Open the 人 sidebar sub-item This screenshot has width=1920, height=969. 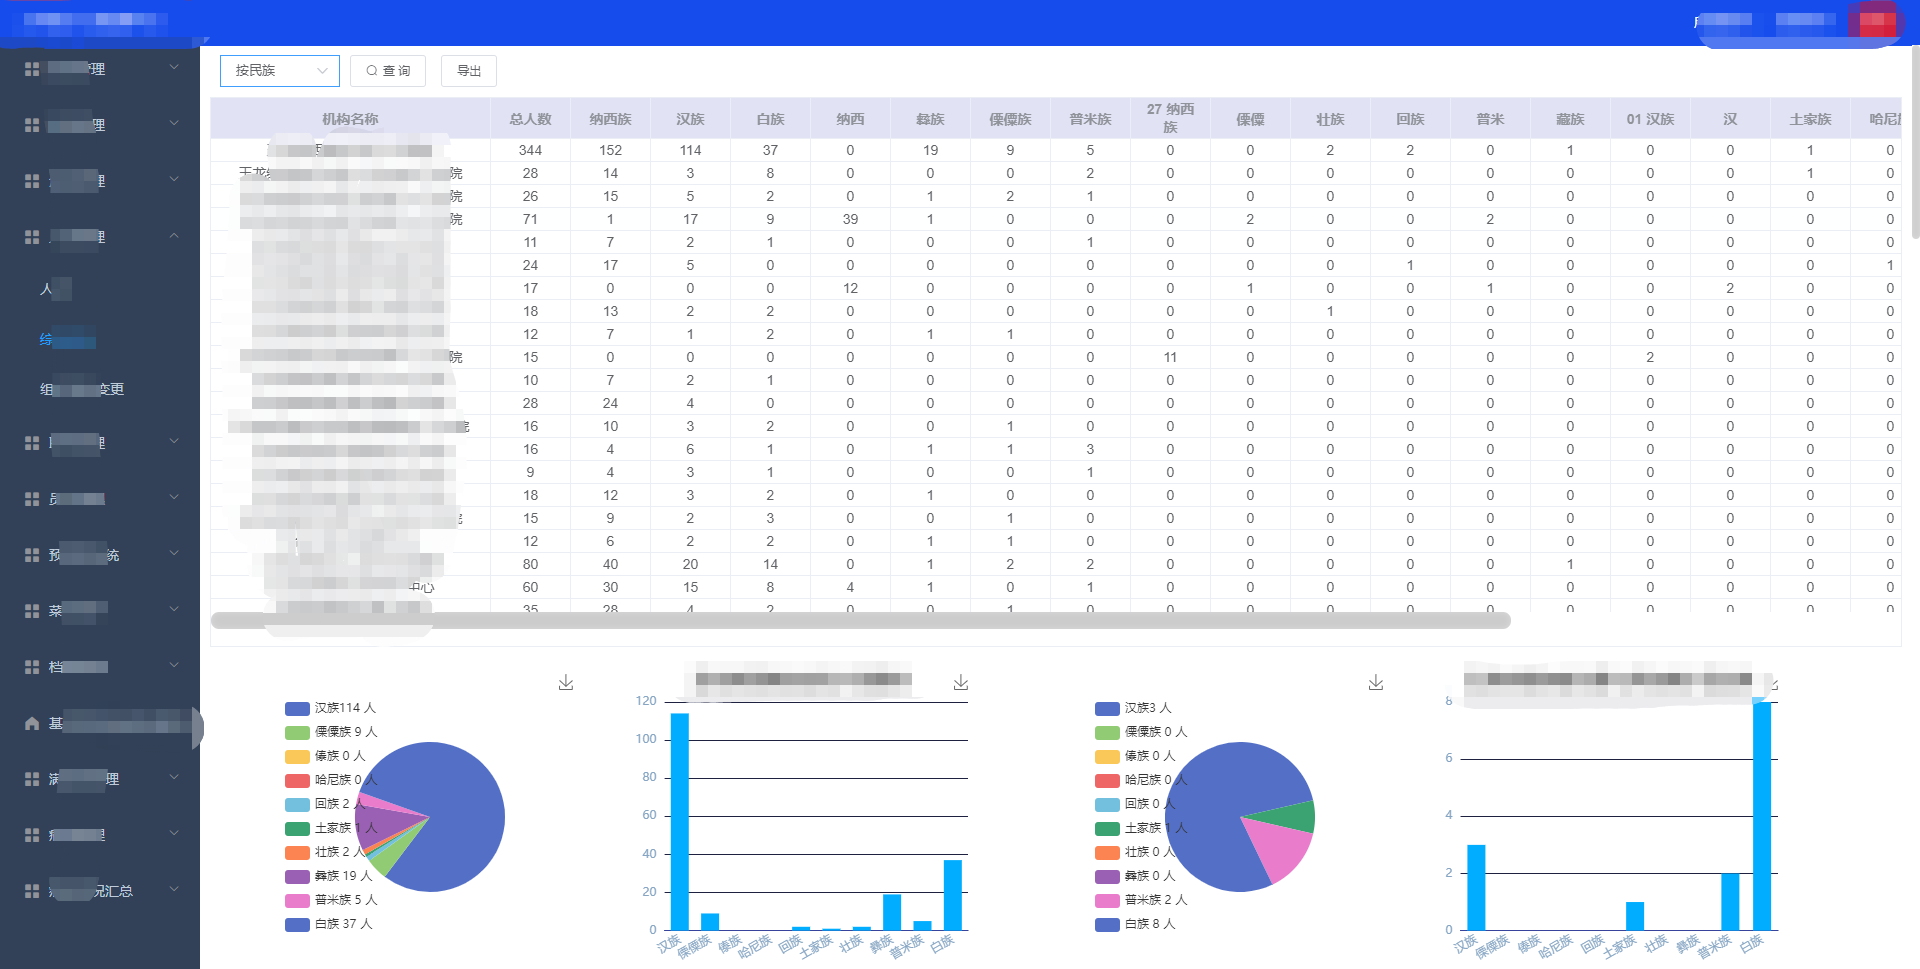pyautogui.click(x=55, y=289)
